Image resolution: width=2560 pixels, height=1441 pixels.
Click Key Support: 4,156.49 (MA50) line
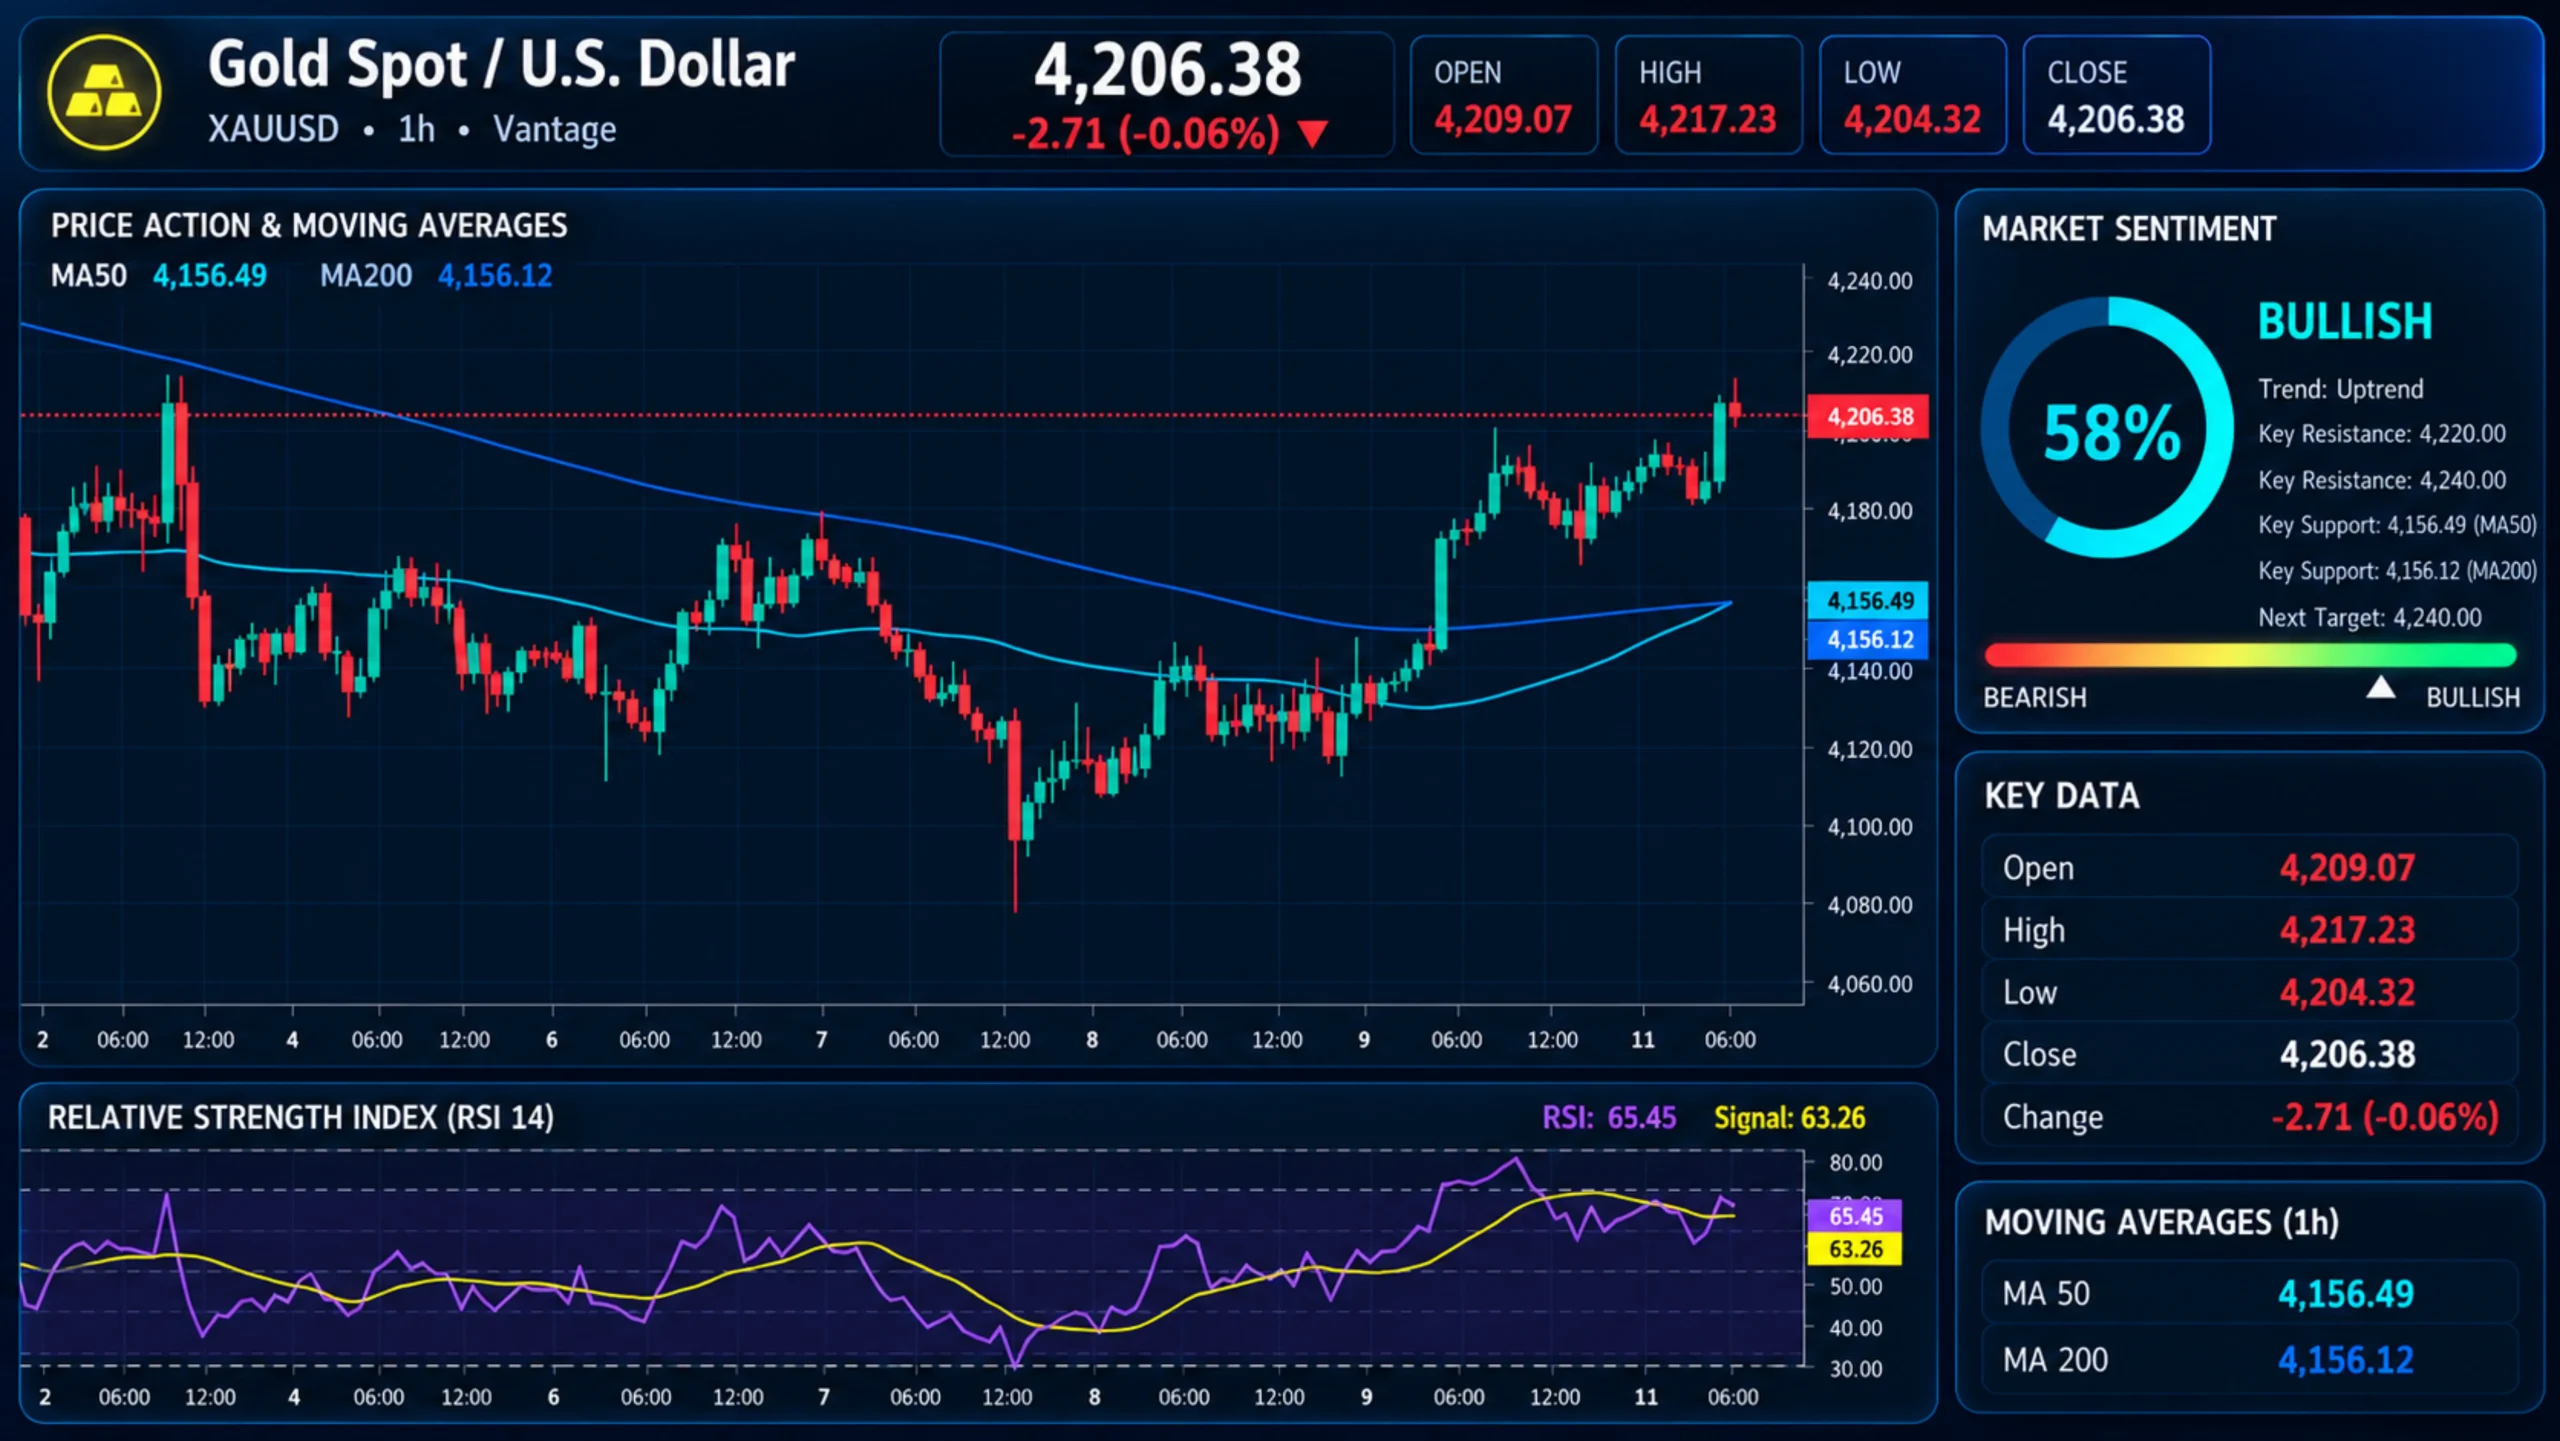[2397, 525]
